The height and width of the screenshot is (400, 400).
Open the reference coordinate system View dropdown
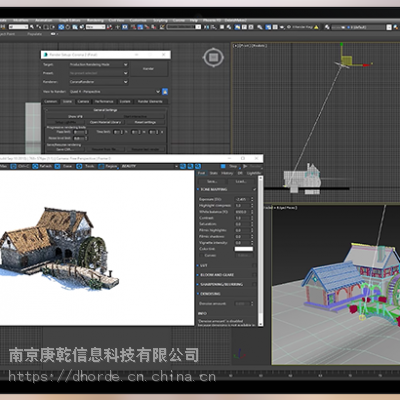click(96, 27)
